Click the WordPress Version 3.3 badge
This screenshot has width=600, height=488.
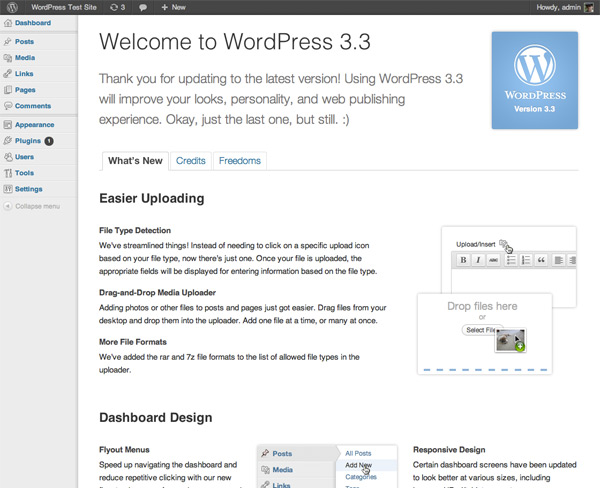pyautogui.click(x=535, y=80)
